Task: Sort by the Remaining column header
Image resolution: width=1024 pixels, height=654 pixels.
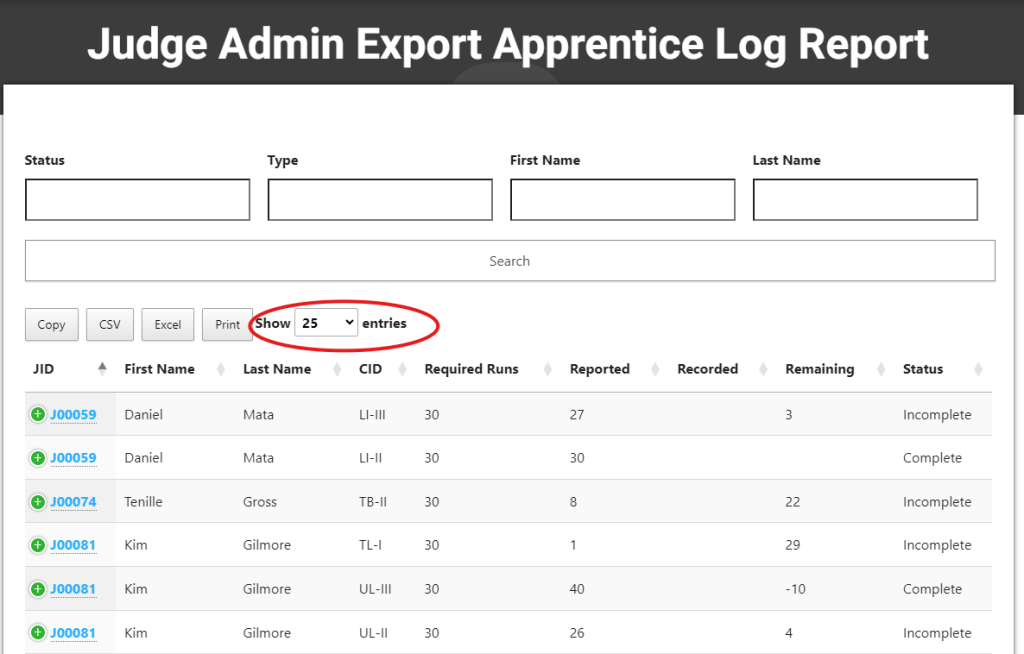Action: tap(819, 369)
